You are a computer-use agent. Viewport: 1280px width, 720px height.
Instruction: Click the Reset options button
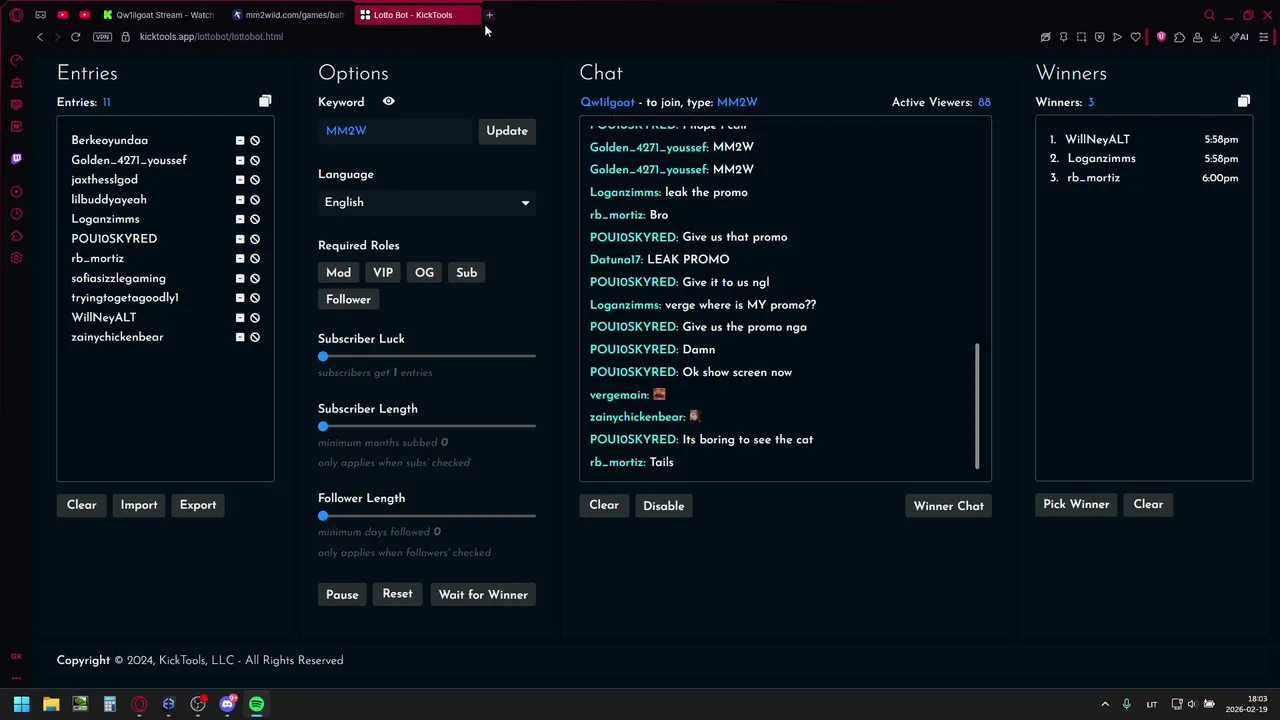pyautogui.click(x=397, y=594)
